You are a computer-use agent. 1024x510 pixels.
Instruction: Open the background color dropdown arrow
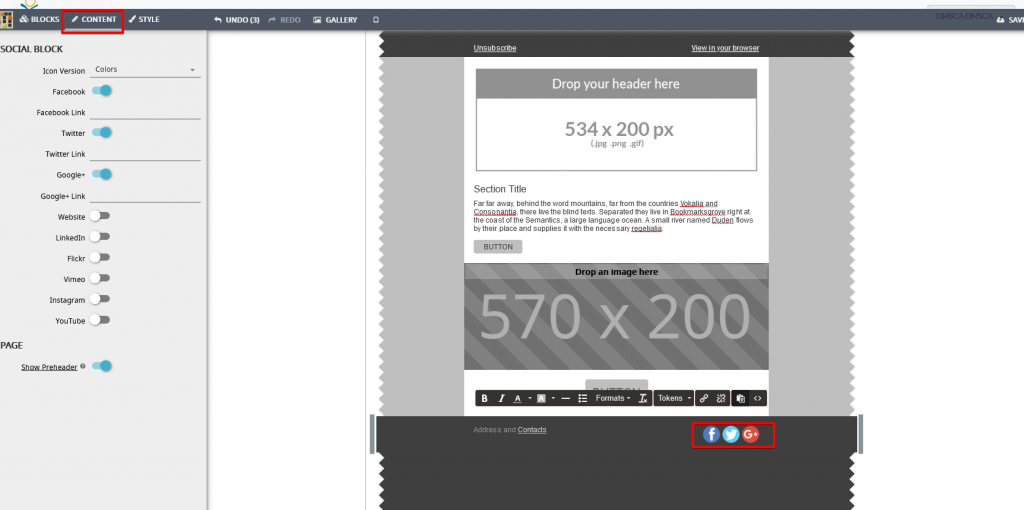point(553,398)
